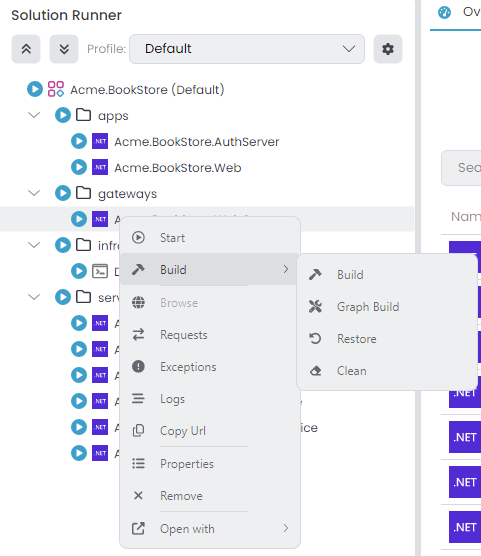Choose Remove in the context menu
Image resolution: width=481 pixels, height=556 pixels.
210,496
